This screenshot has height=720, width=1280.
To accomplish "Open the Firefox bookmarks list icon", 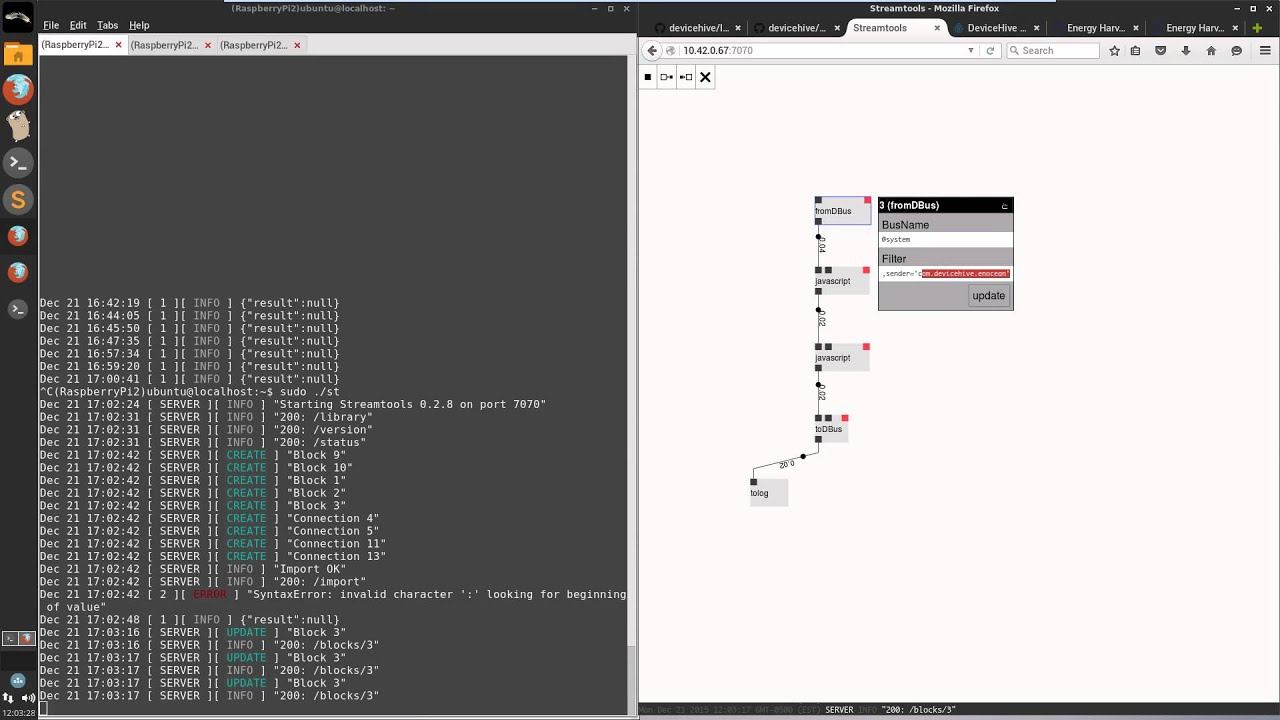I will pyautogui.click(x=1136, y=50).
